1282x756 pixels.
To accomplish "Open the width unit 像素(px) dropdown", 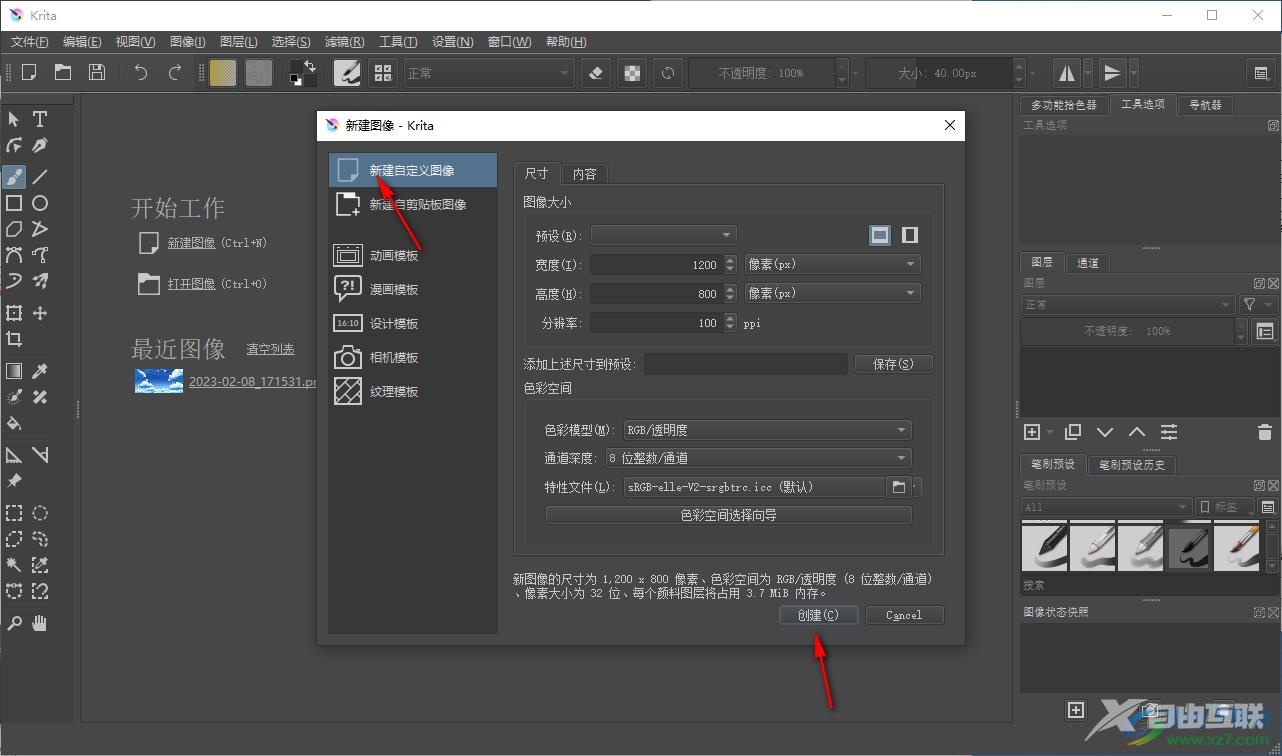I will (832, 264).
